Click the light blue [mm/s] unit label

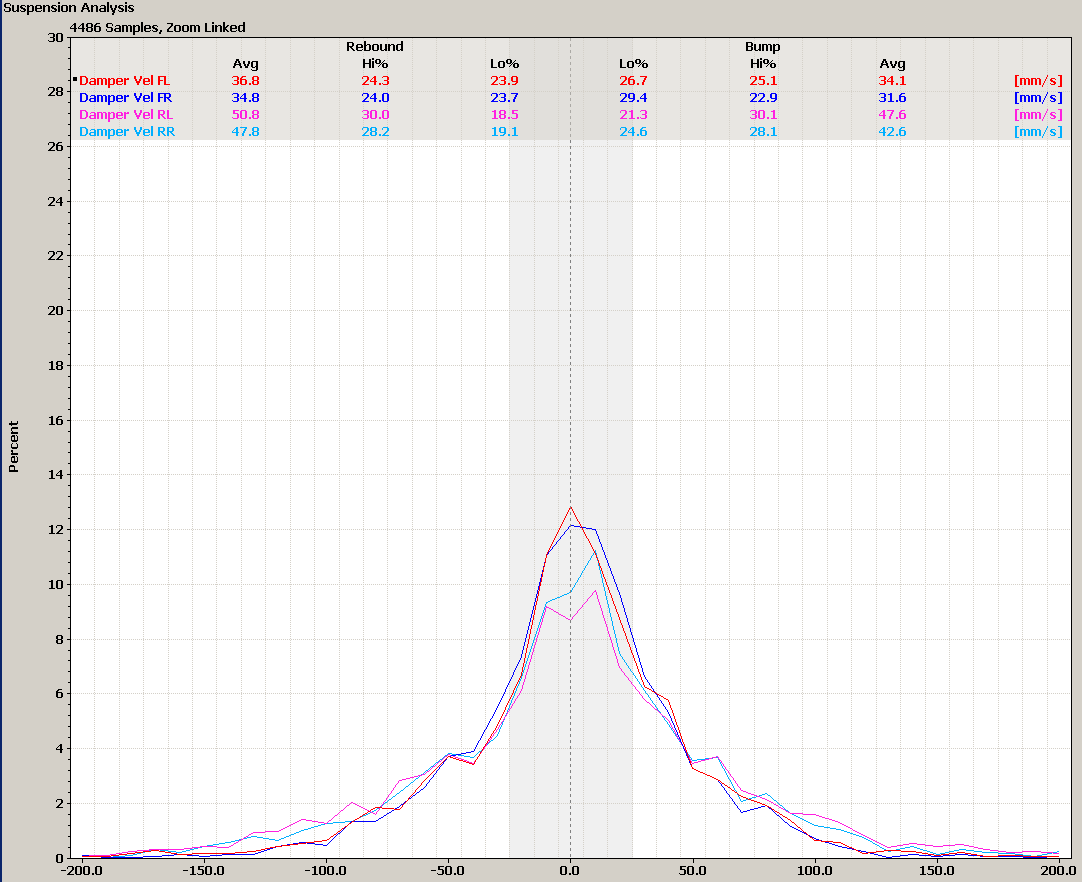pos(1037,132)
